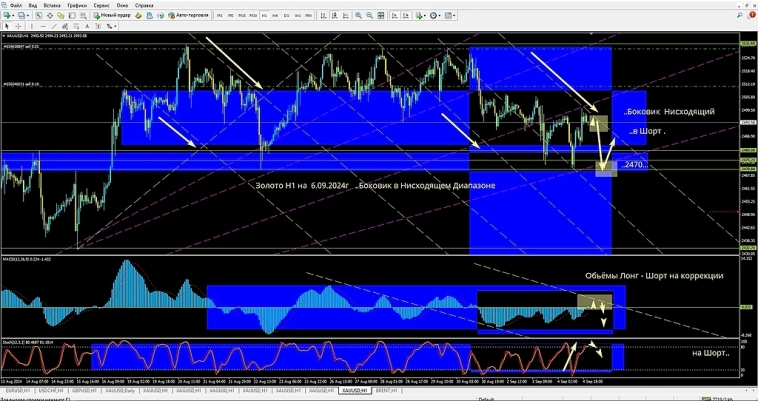Draw a vertical line tool
Viewport: 758px width, 401px height.
point(32,26)
